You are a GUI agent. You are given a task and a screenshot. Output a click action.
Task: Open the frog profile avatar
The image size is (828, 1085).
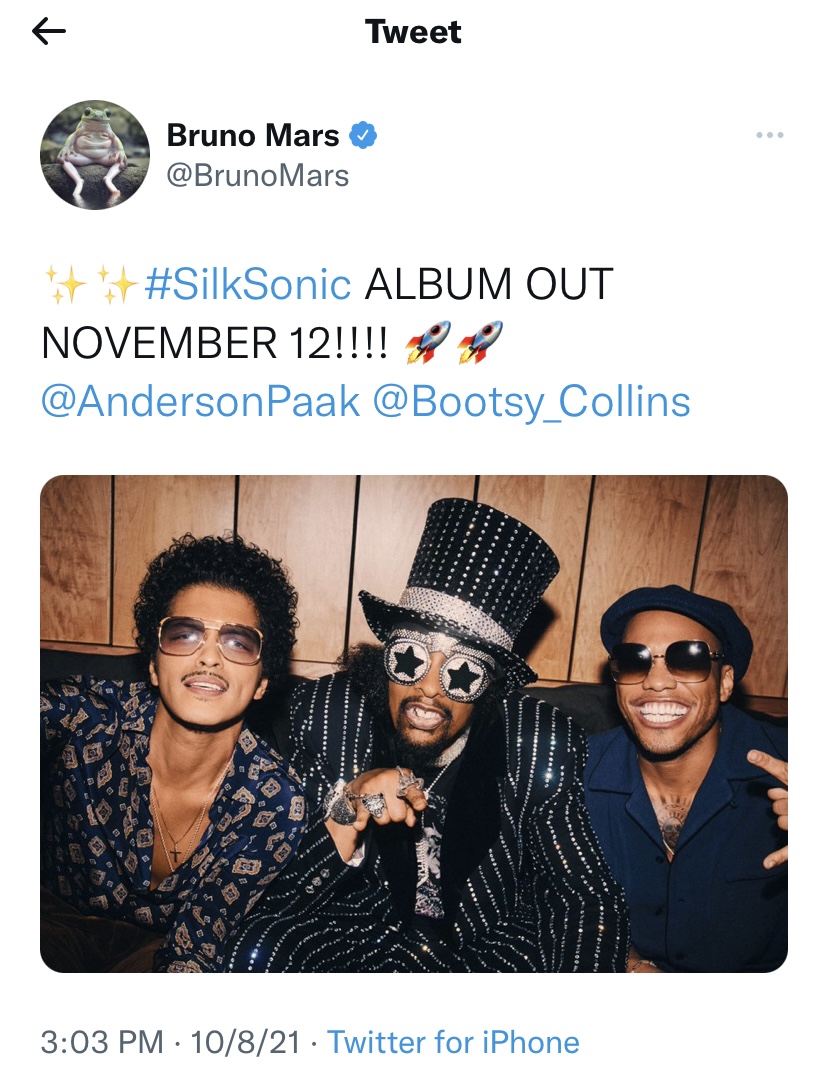(95, 155)
